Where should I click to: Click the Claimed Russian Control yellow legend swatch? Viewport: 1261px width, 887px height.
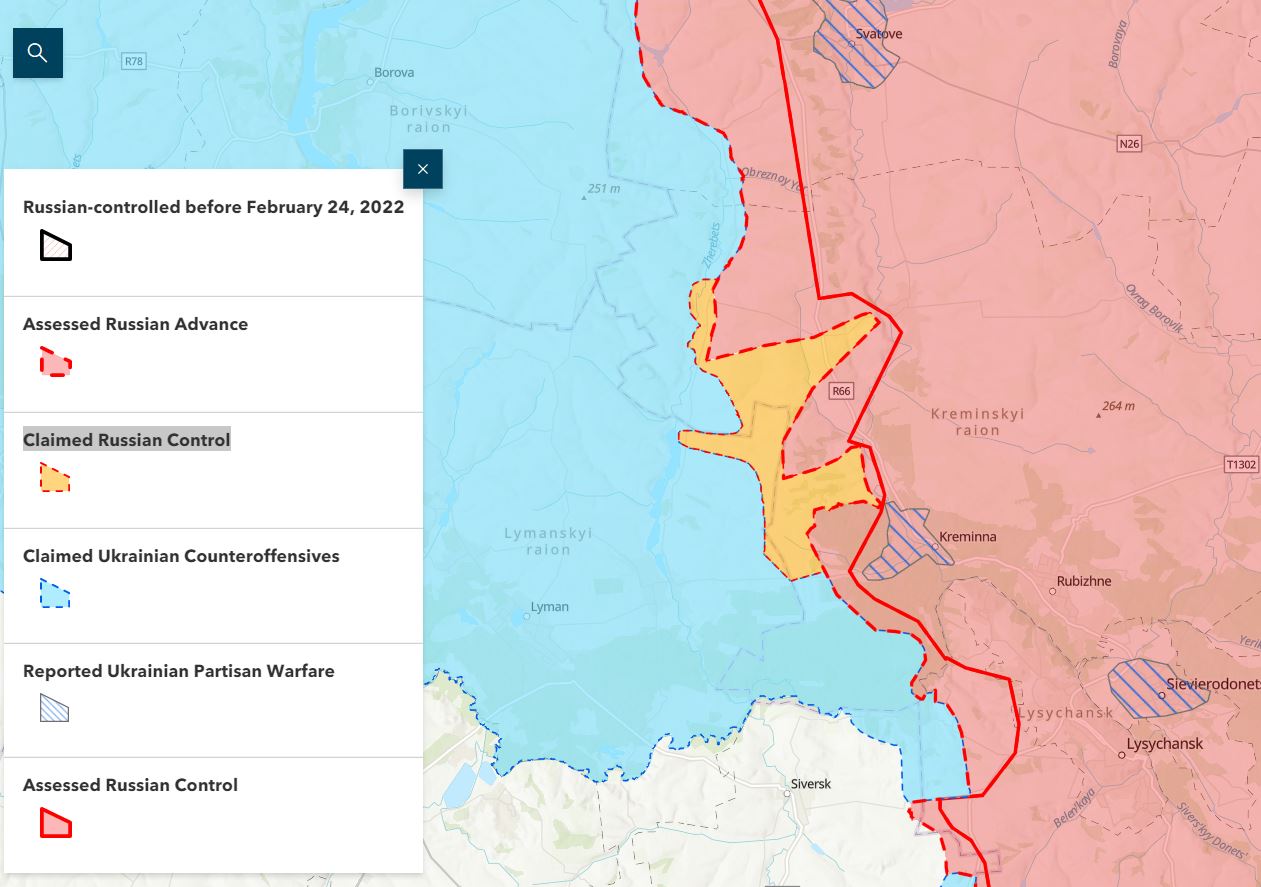tap(55, 478)
